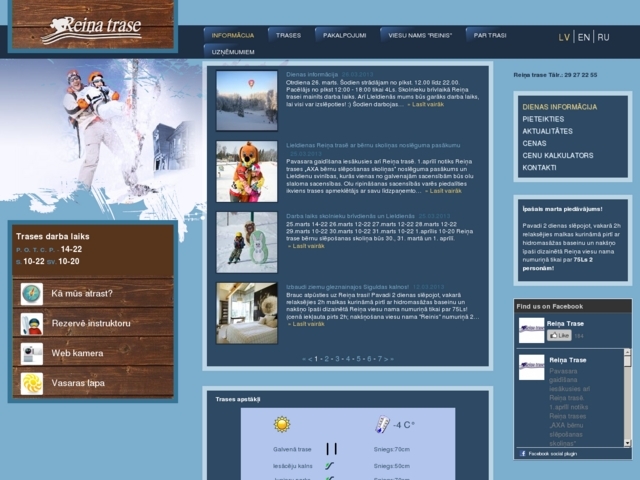Switch language to RU

(603, 37)
